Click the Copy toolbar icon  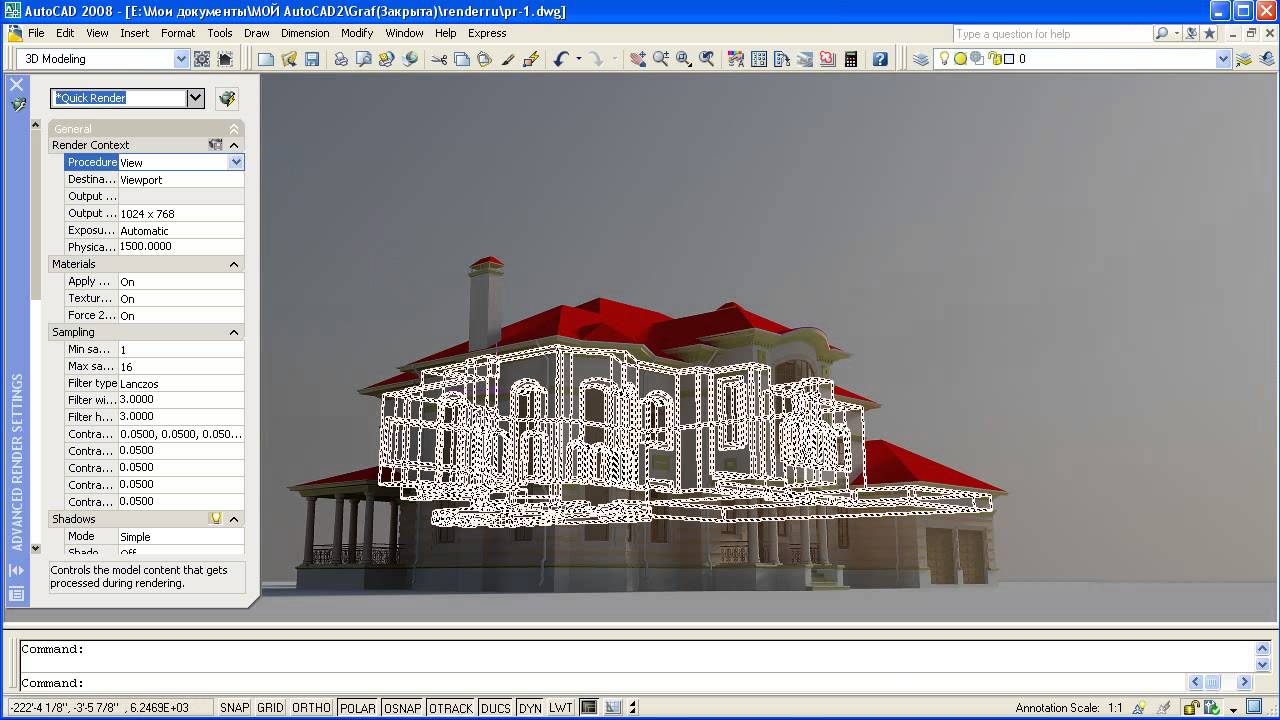(462, 59)
